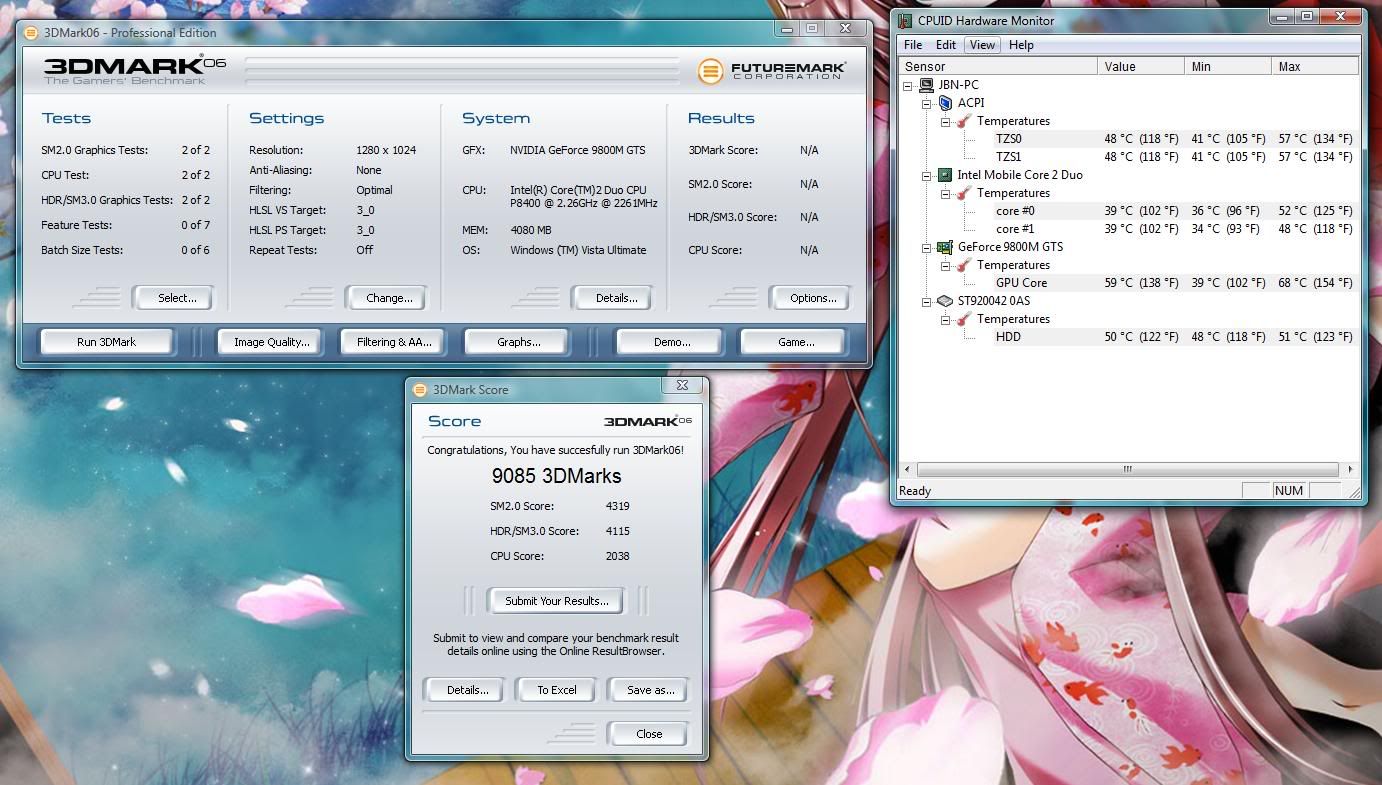Click the Max column header

tap(1315, 66)
